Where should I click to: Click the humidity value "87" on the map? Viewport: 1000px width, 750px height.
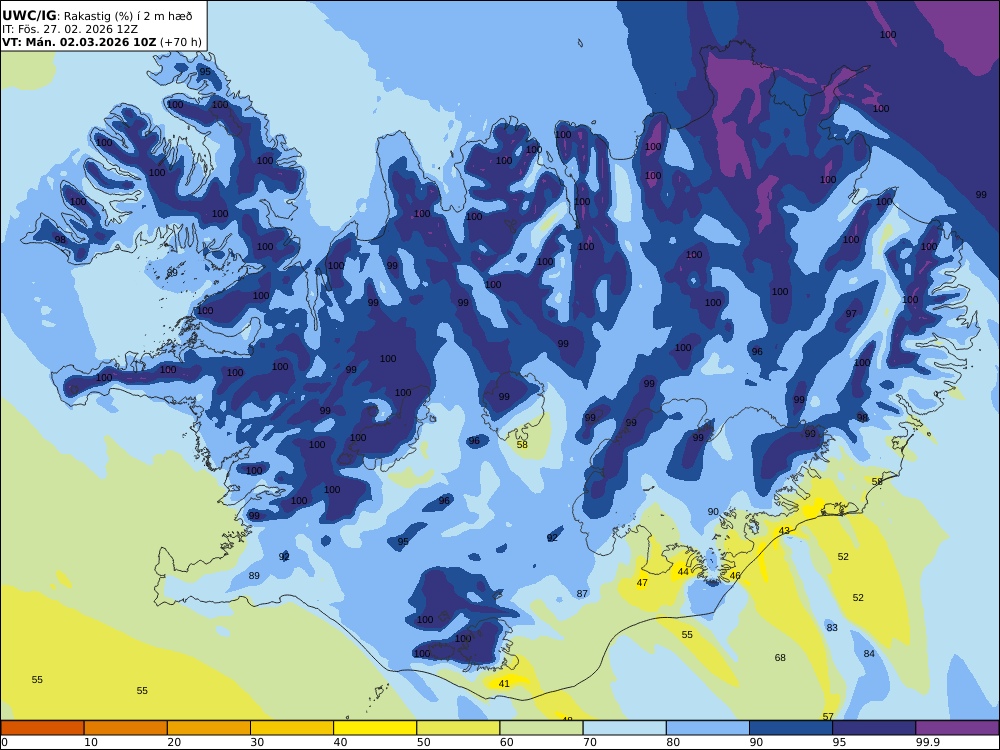coord(582,594)
